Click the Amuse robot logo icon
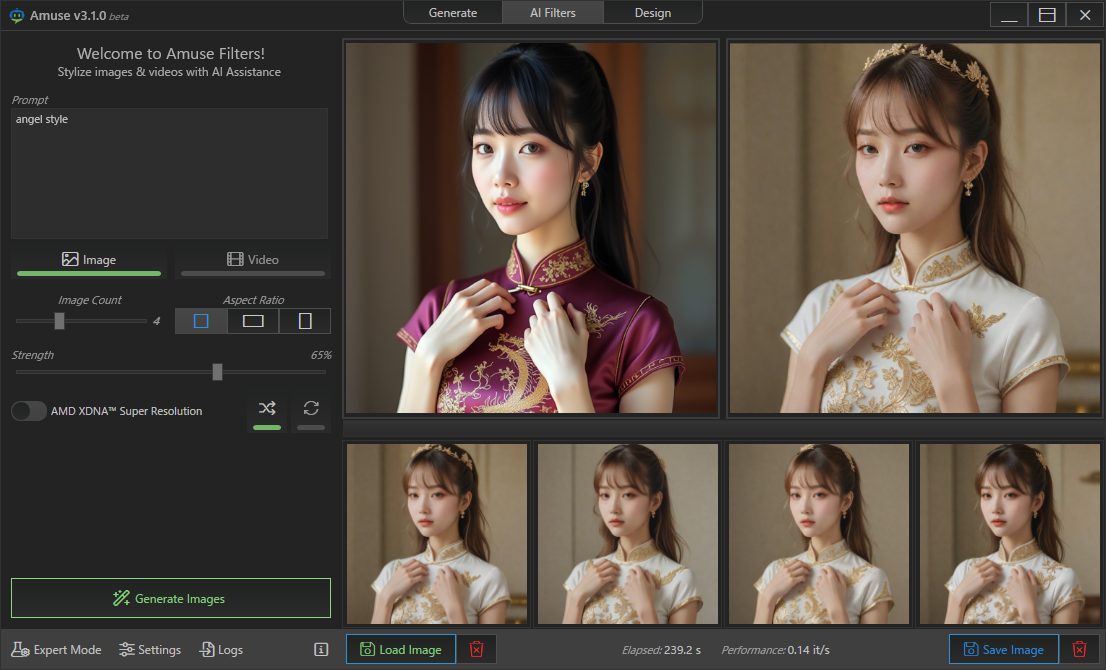 tap(16, 16)
